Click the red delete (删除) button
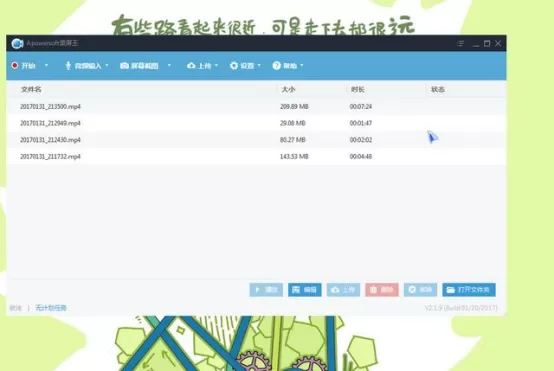554x371 pixels. (382, 290)
